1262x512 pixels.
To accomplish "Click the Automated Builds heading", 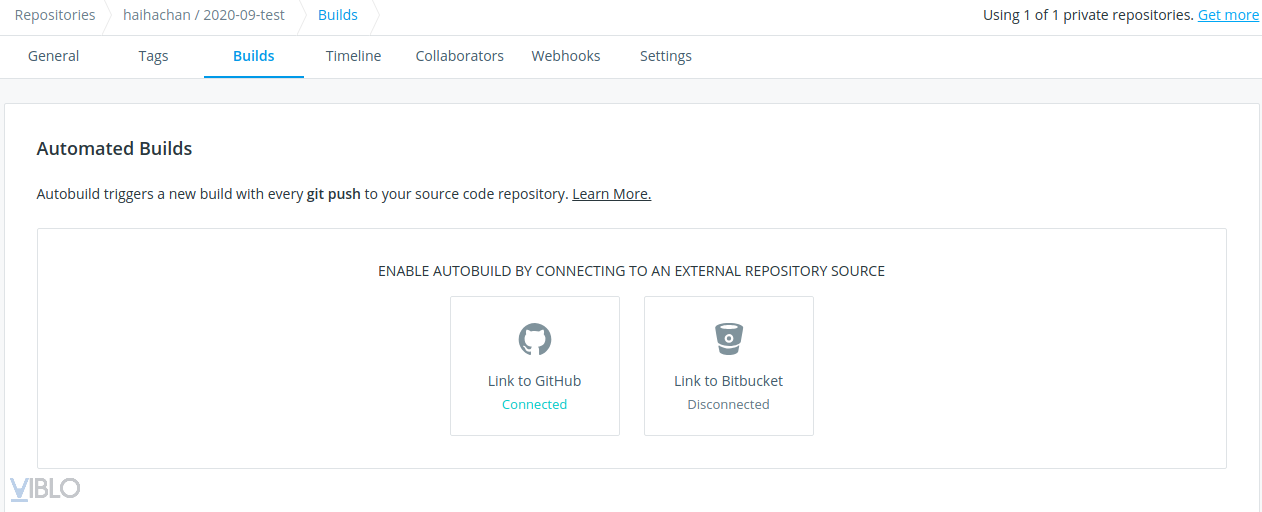I will pyautogui.click(x=114, y=149).
